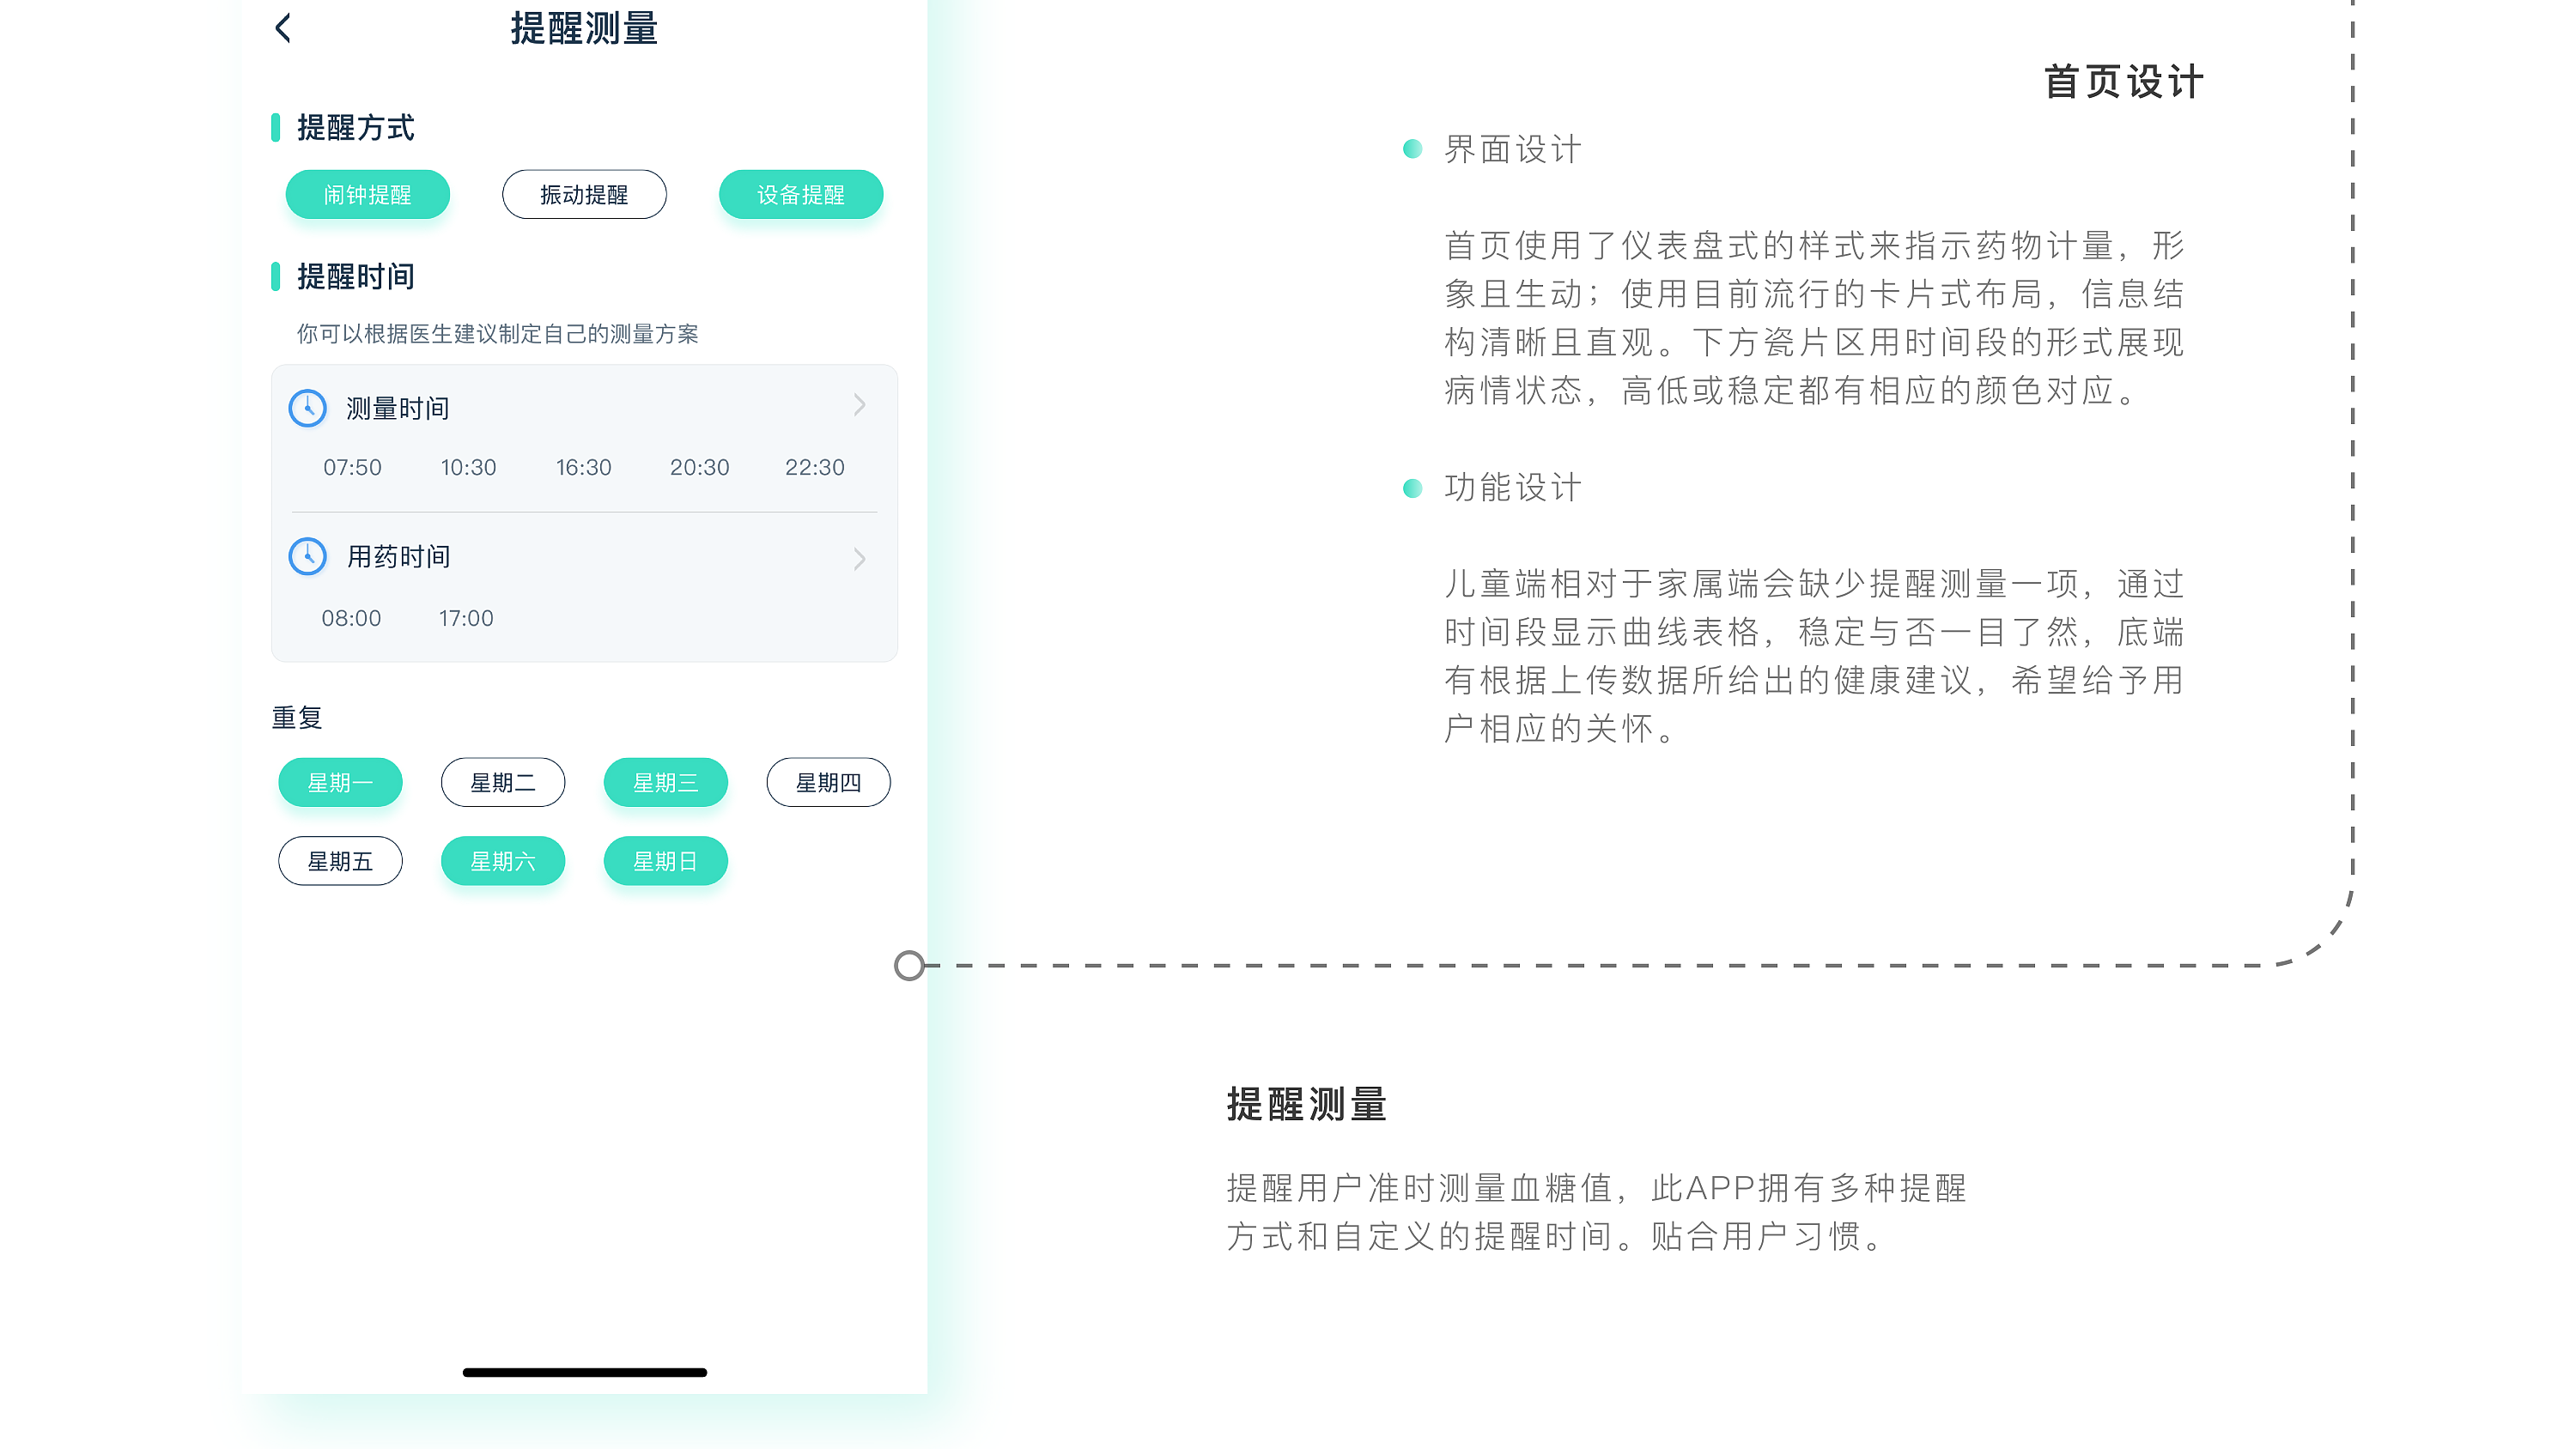Toggle the 闹钟提醒 reminder option
The image size is (2576, 1449).
pos(367,194)
